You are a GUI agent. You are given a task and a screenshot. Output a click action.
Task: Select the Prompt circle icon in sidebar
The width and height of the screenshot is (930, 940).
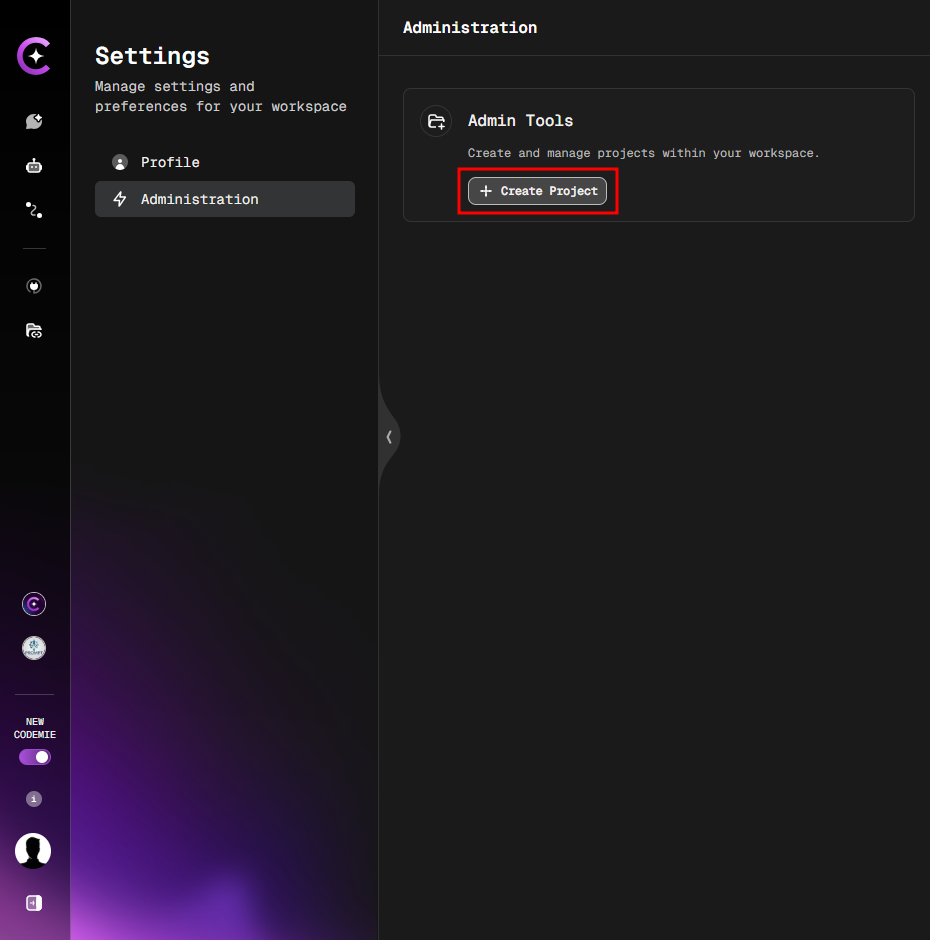34,648
